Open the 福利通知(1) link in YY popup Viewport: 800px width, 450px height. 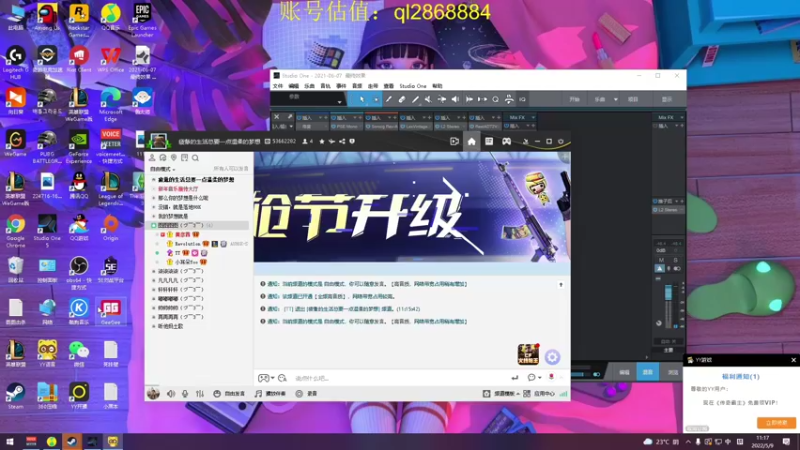click(x=740, y=377)
